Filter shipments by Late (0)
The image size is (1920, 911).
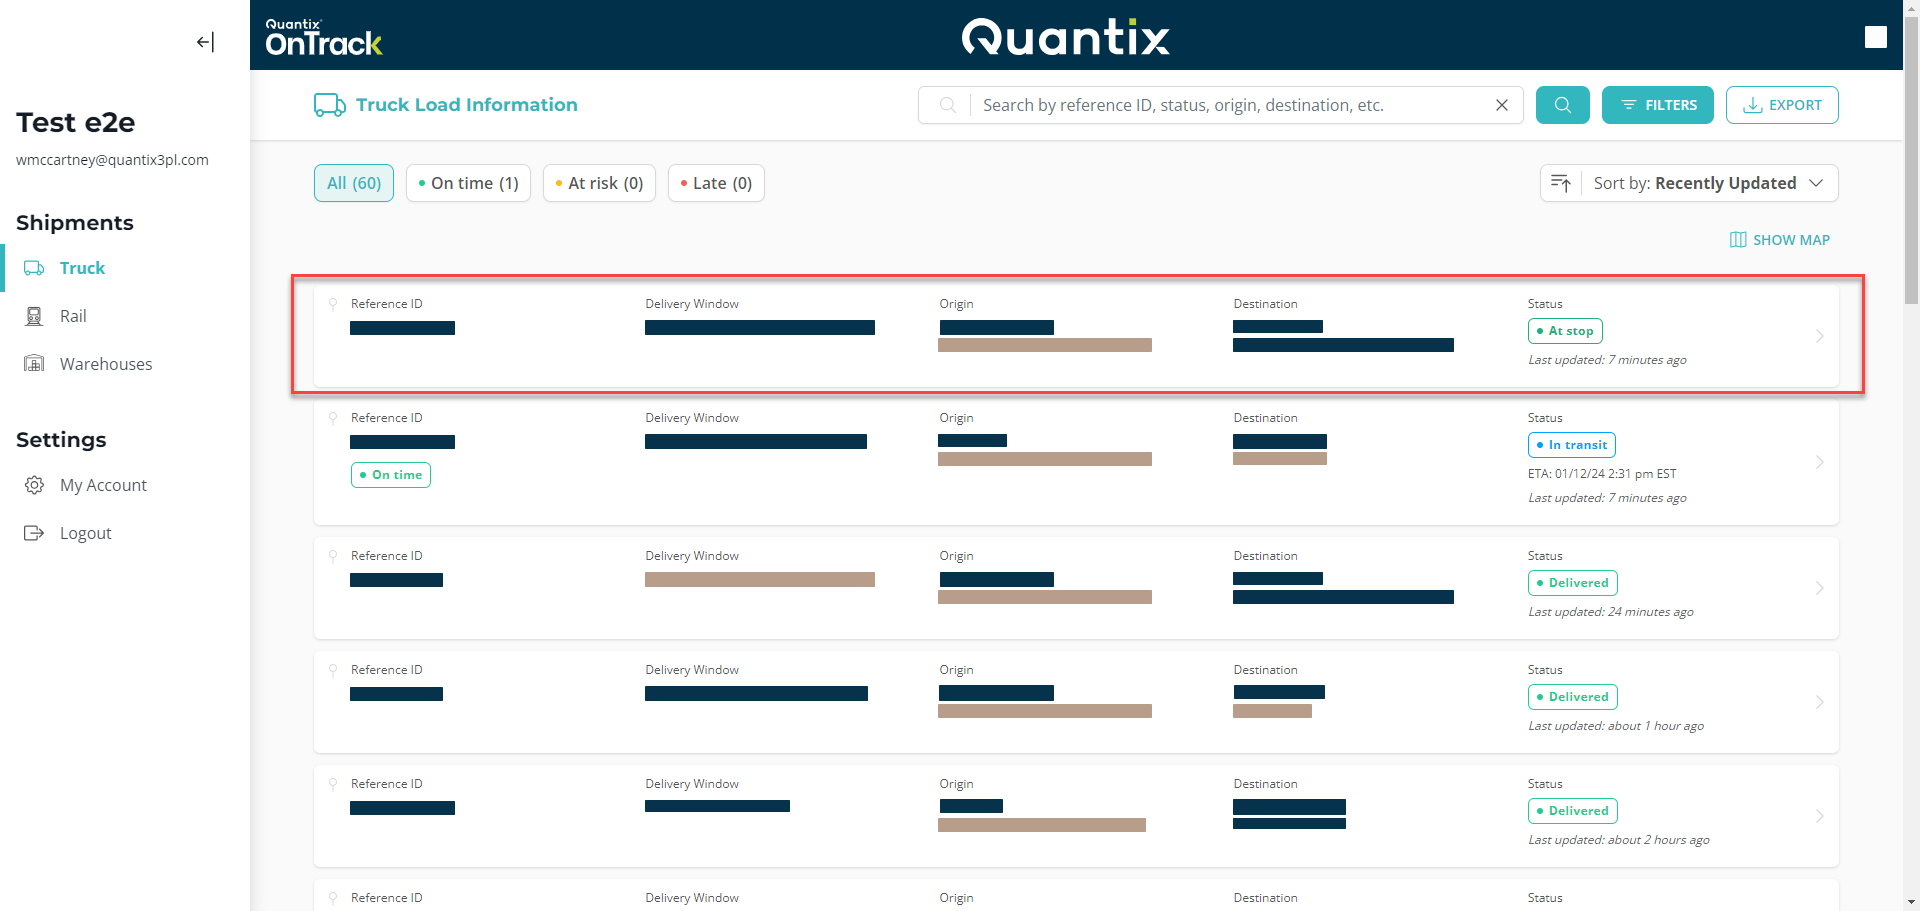[x=716, y=183]
